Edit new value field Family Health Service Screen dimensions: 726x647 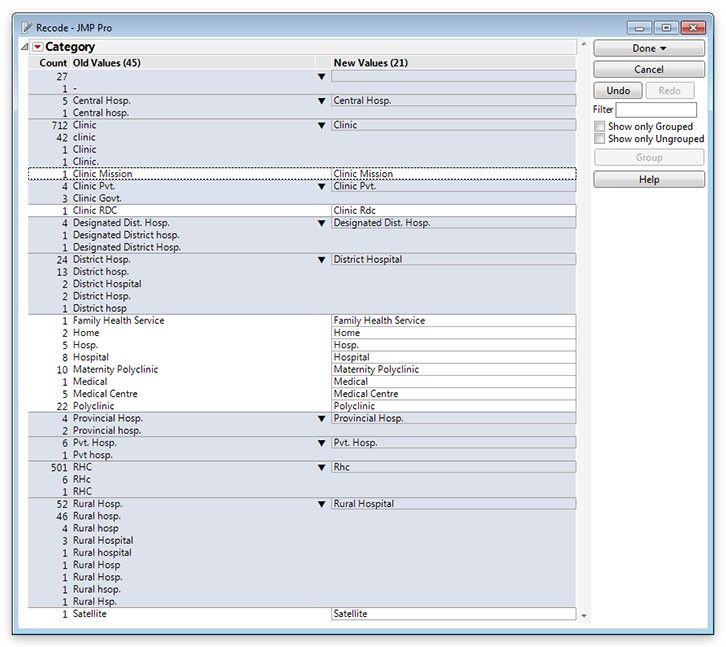pos(454,320)
